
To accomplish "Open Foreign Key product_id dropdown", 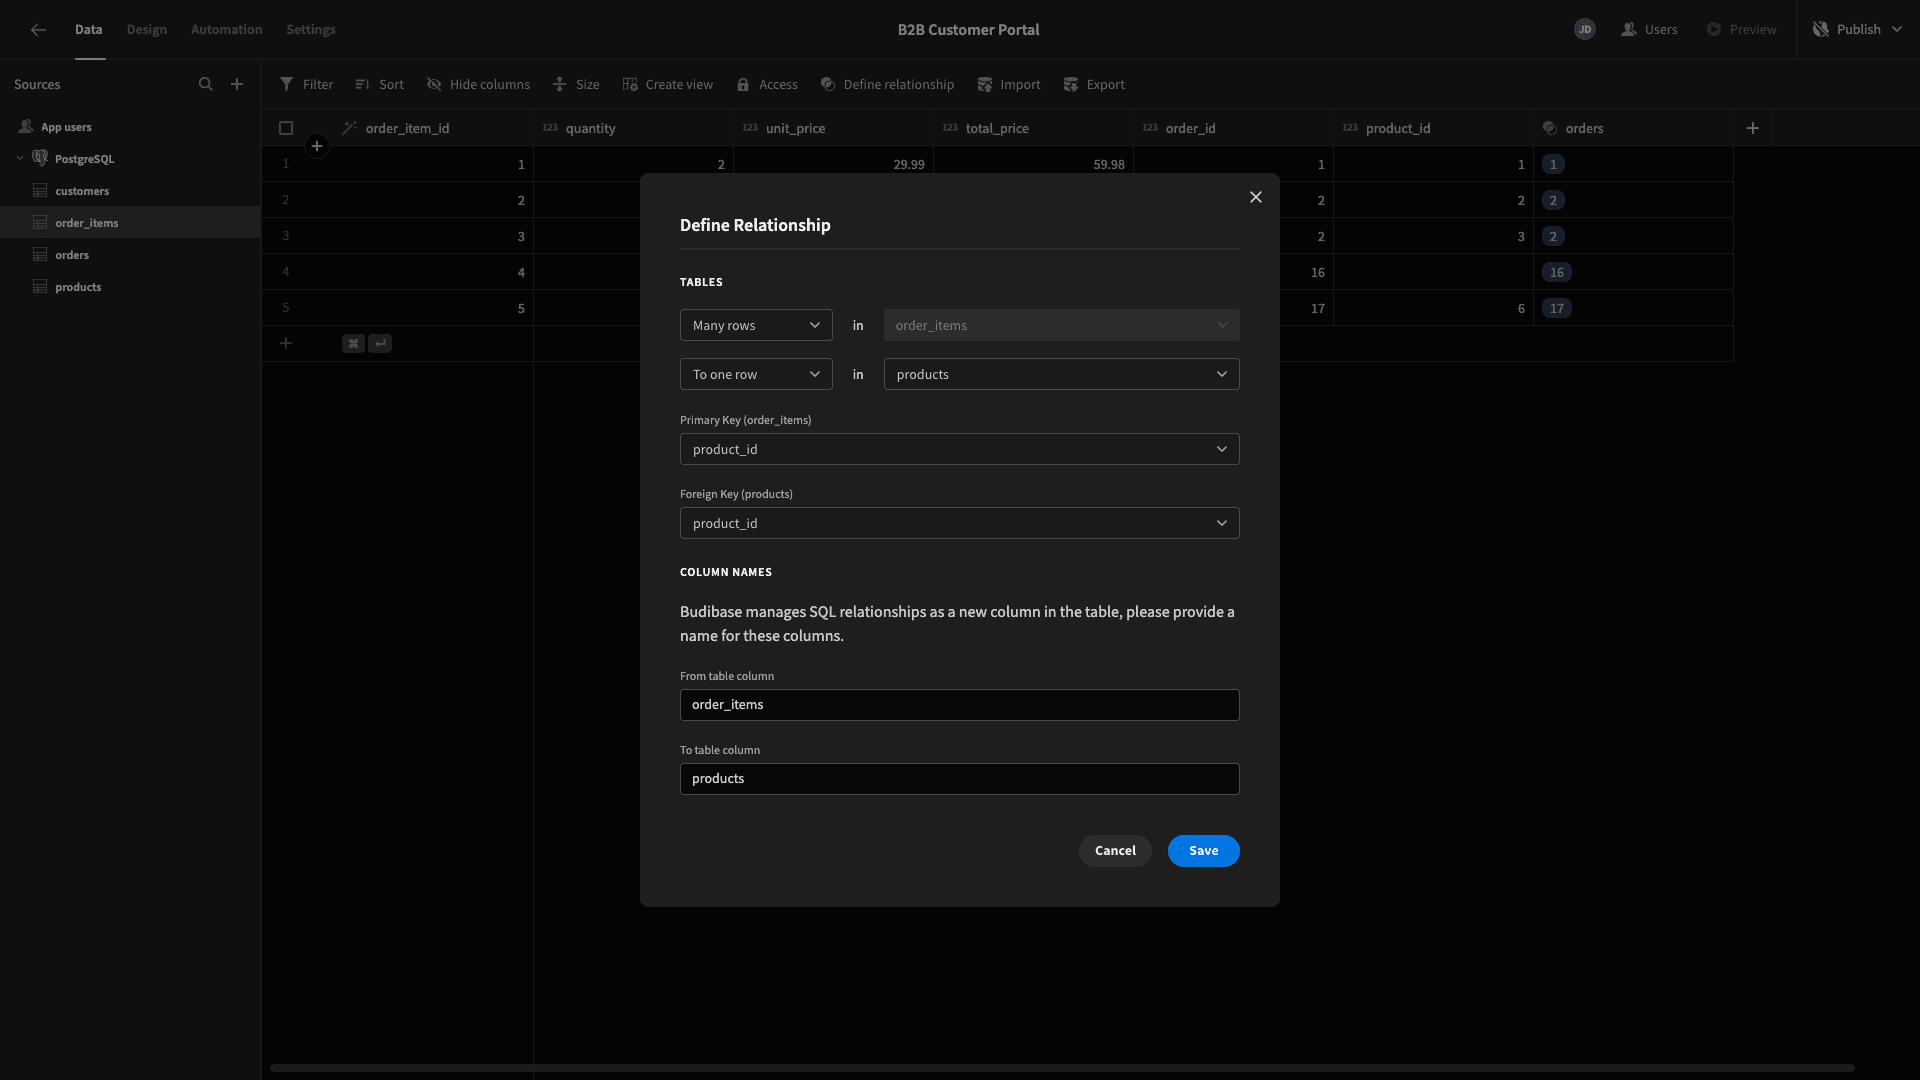I will click(x=960, y=523).
